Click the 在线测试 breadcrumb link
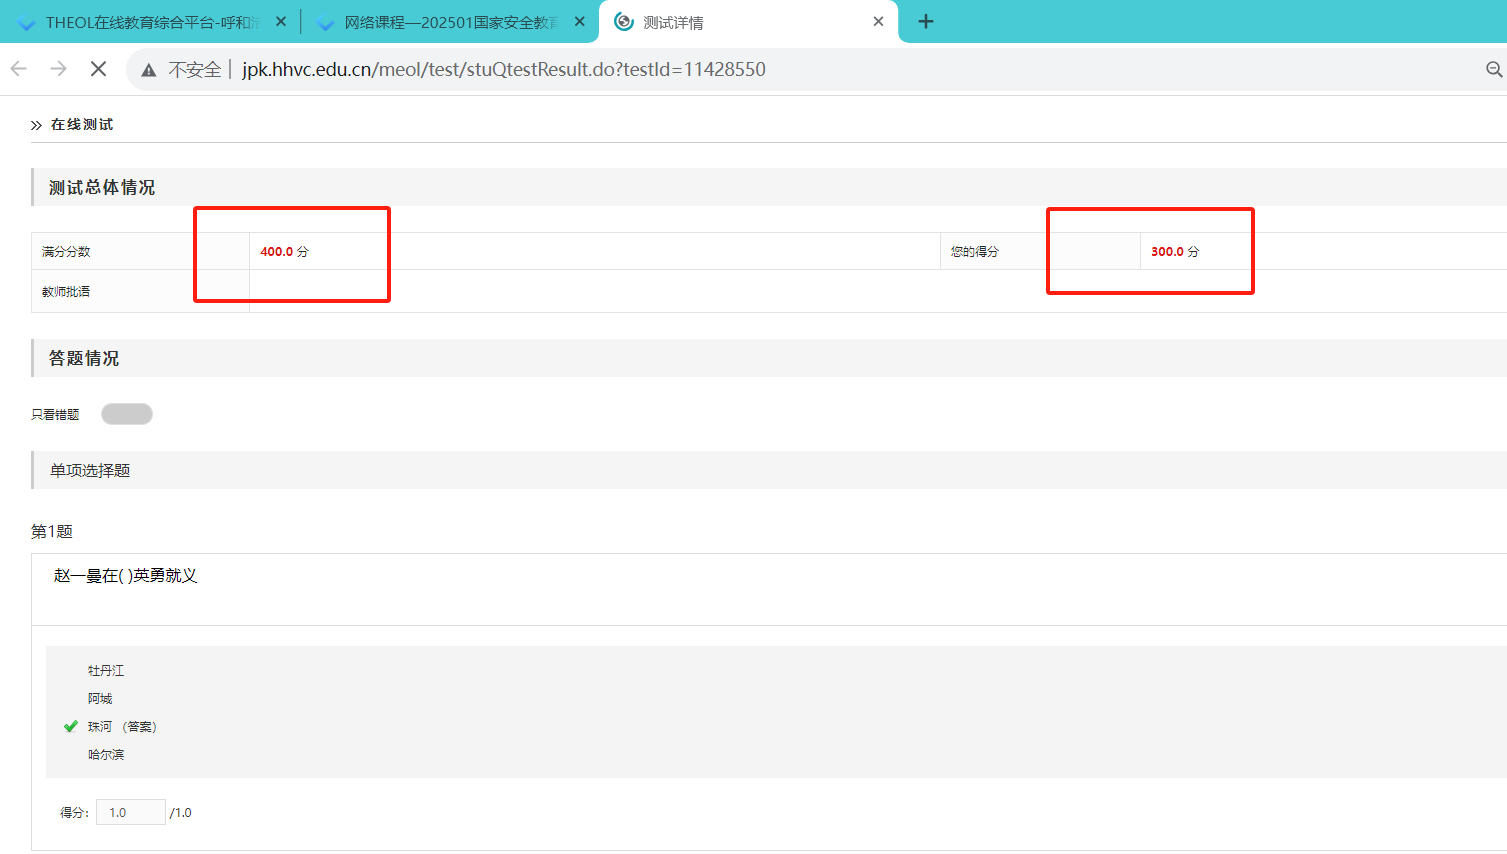The image size is (1507, 854). [x=82, y=125]
